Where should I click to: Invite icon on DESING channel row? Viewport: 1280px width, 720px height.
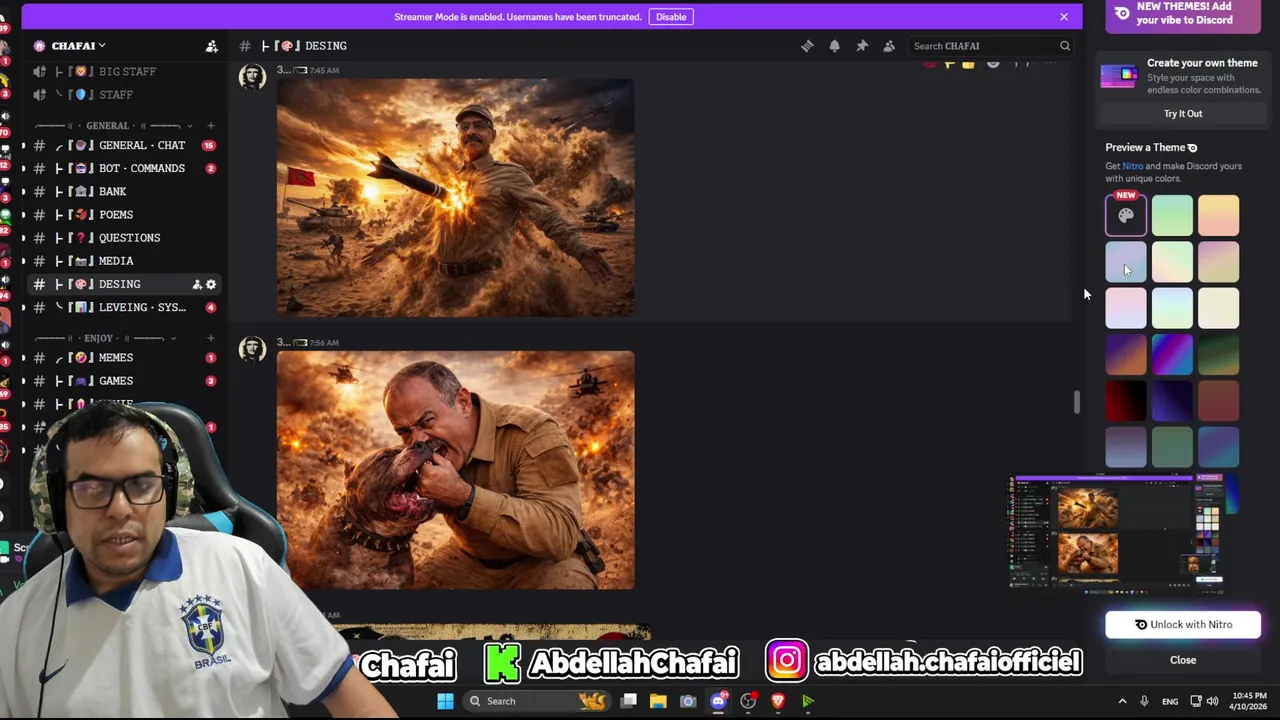[x=197, y=285]
